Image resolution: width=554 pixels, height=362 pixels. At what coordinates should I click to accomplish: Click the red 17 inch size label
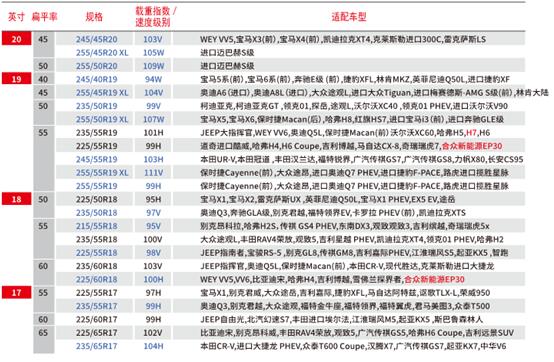17,292
